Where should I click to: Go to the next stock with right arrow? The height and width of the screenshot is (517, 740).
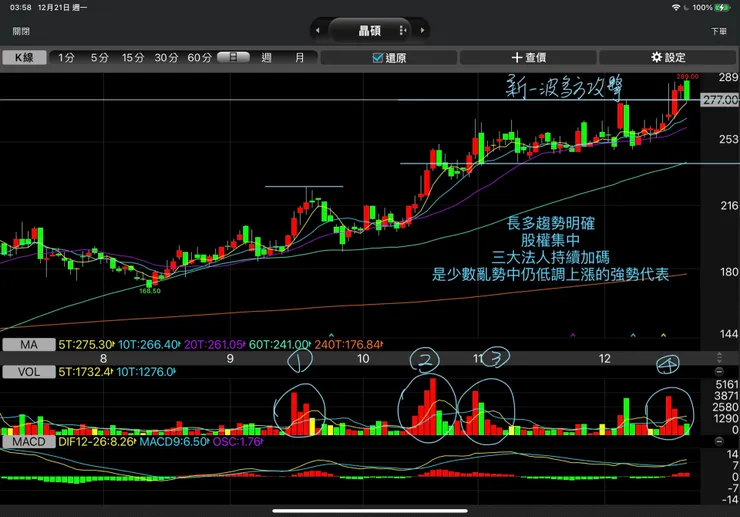click(422, 31)
